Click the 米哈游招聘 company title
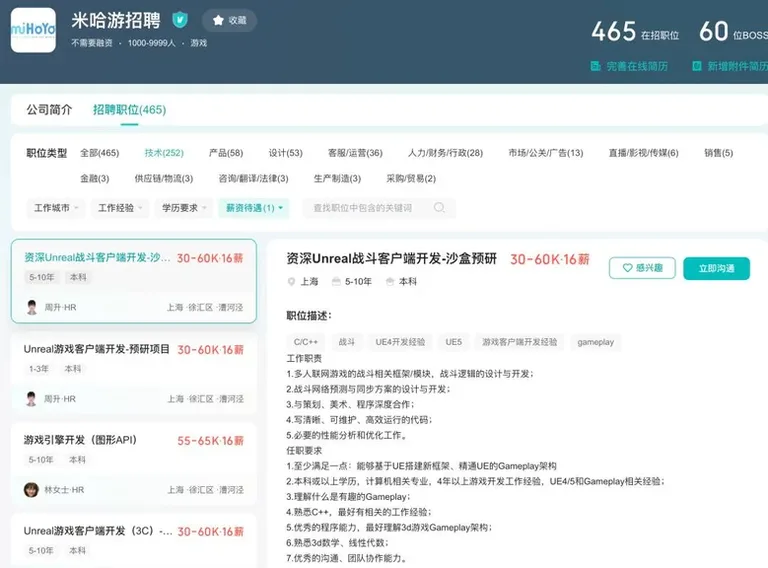The height and width of the screenshot is (568, 768). pyautogui.click(x=116, y=21)
